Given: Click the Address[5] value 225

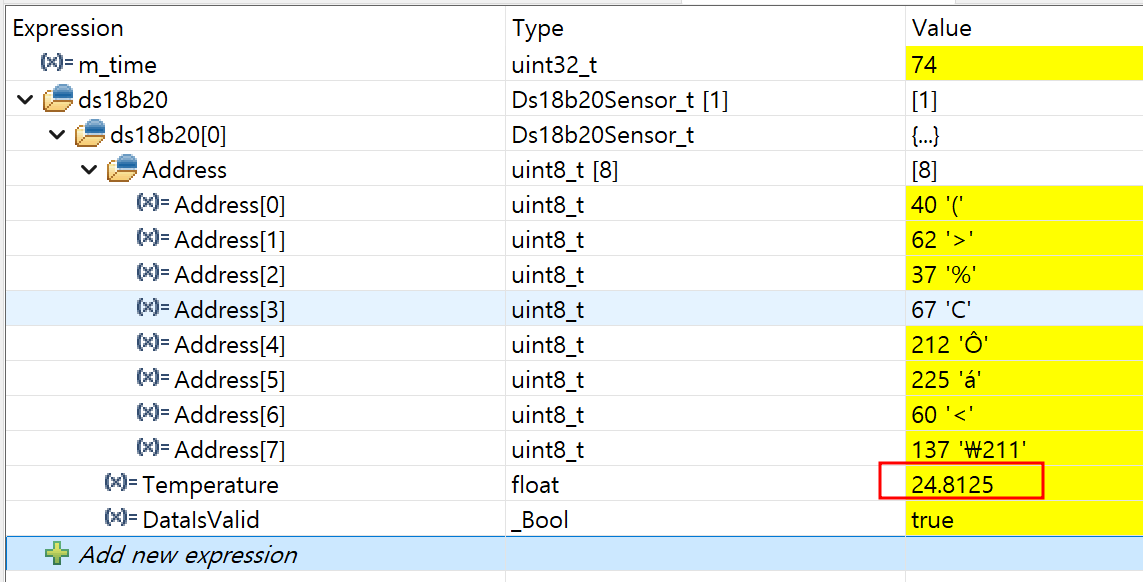Looking at the screenshot, I should 948,380.
